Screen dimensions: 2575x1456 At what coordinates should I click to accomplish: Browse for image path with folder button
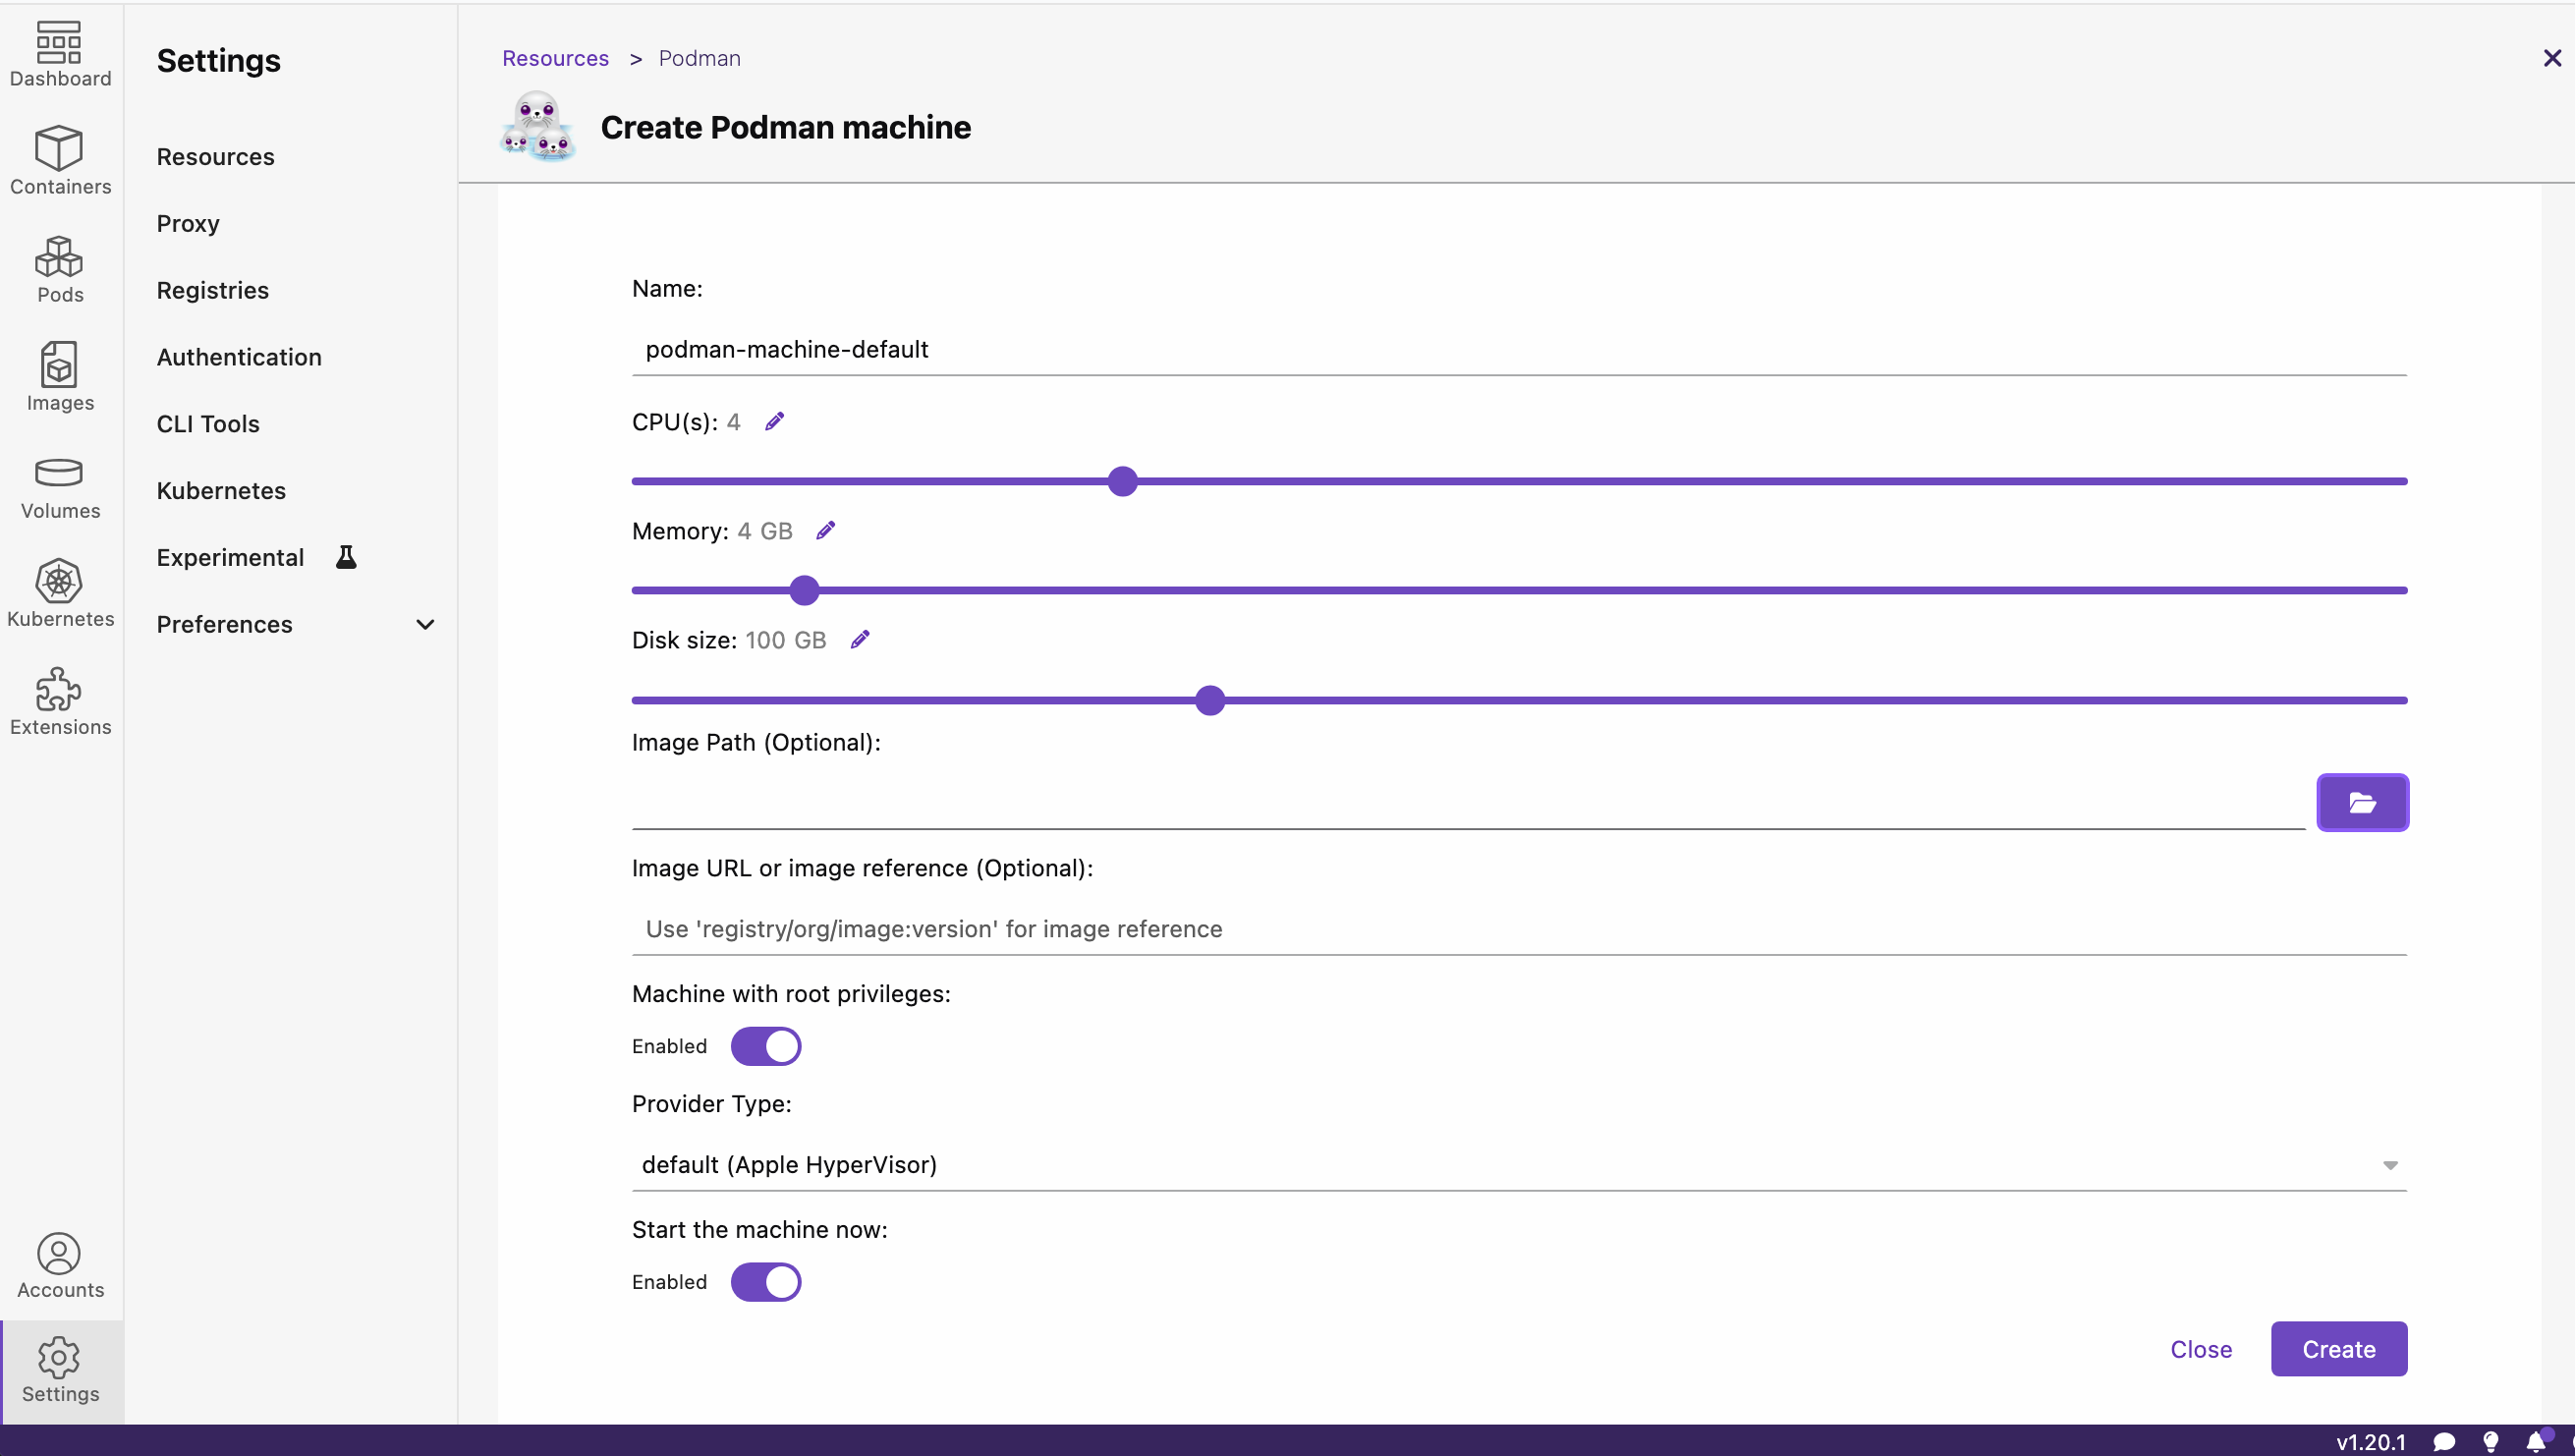point(2362,802)
